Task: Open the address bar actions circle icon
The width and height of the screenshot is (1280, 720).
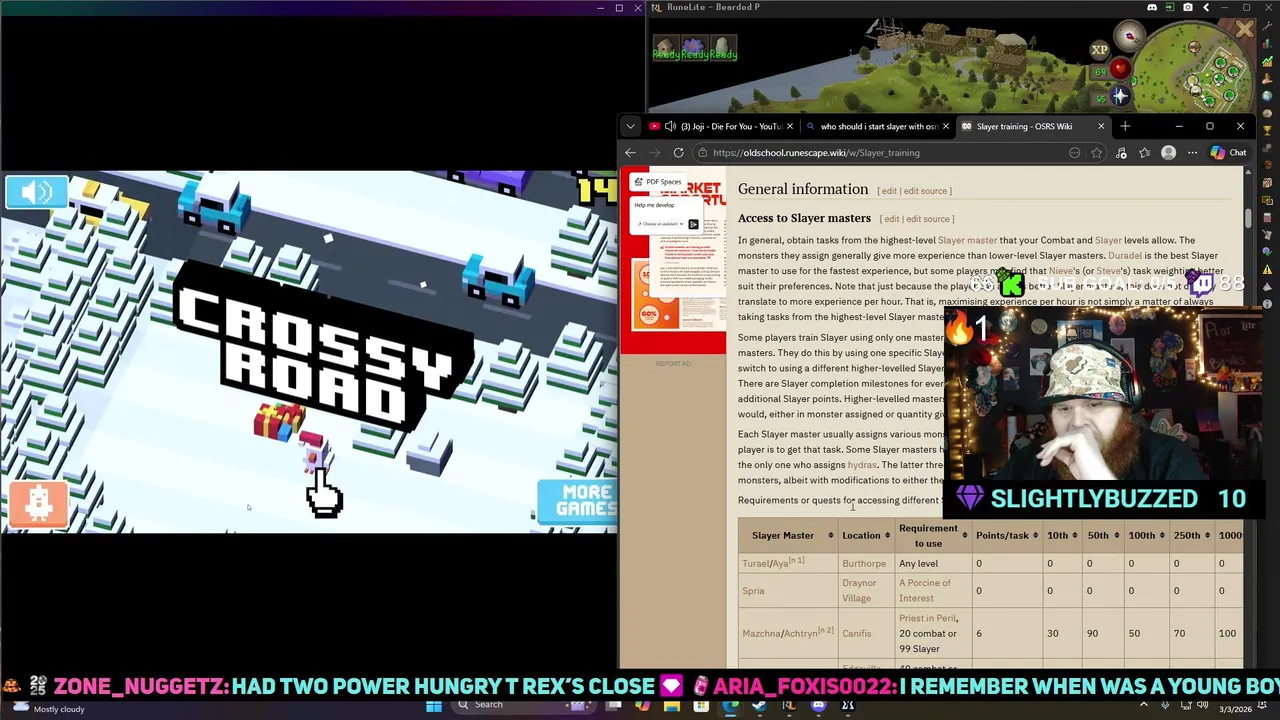Action: (x=1074, y=153)
